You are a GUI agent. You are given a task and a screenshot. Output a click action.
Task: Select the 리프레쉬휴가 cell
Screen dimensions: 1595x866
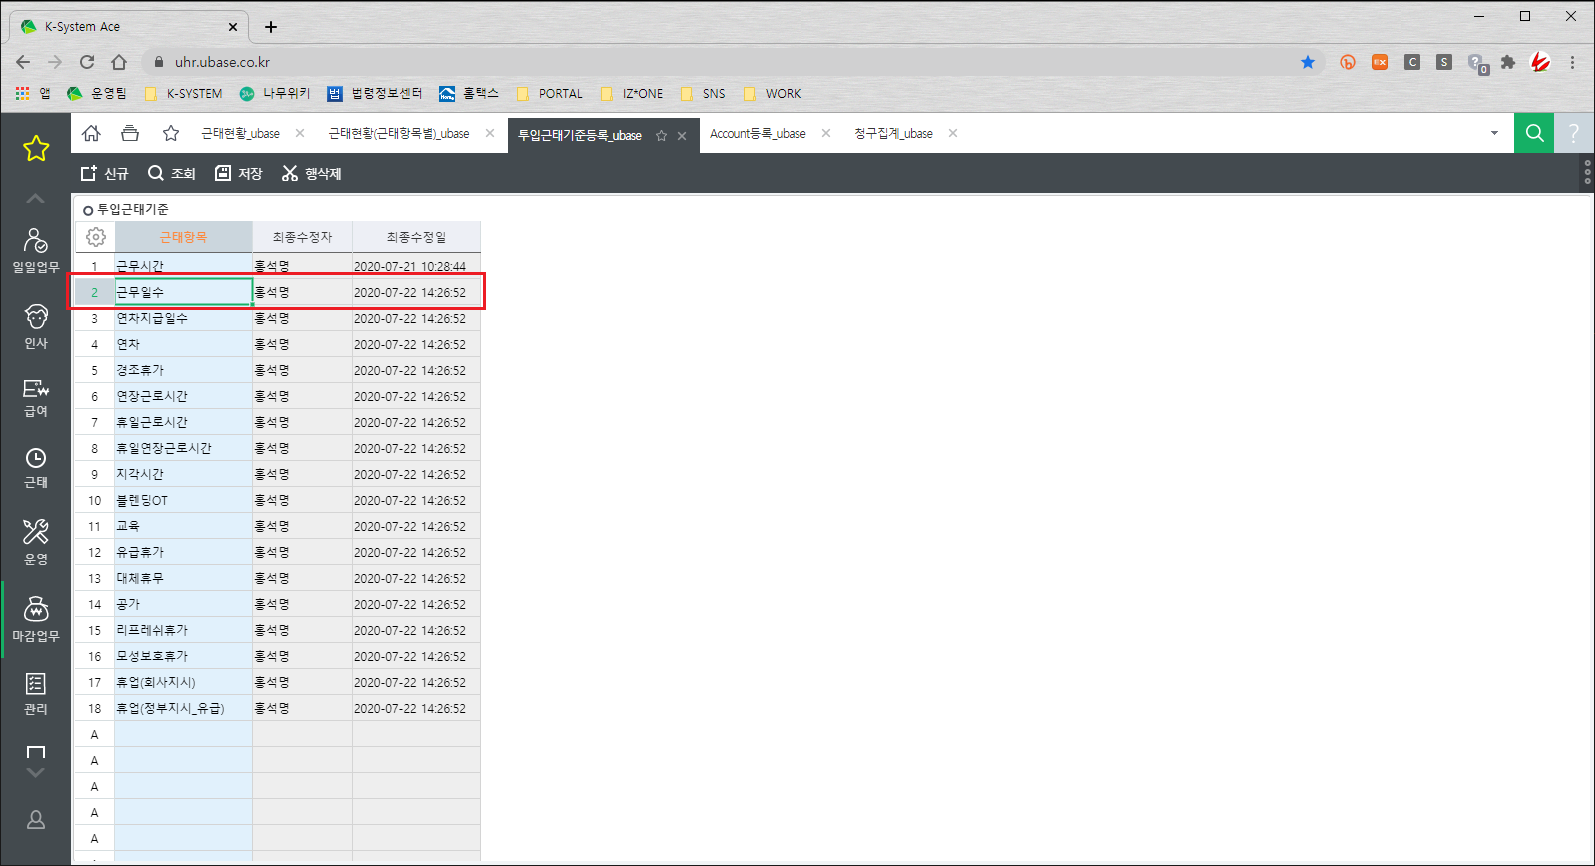[184, 630]
